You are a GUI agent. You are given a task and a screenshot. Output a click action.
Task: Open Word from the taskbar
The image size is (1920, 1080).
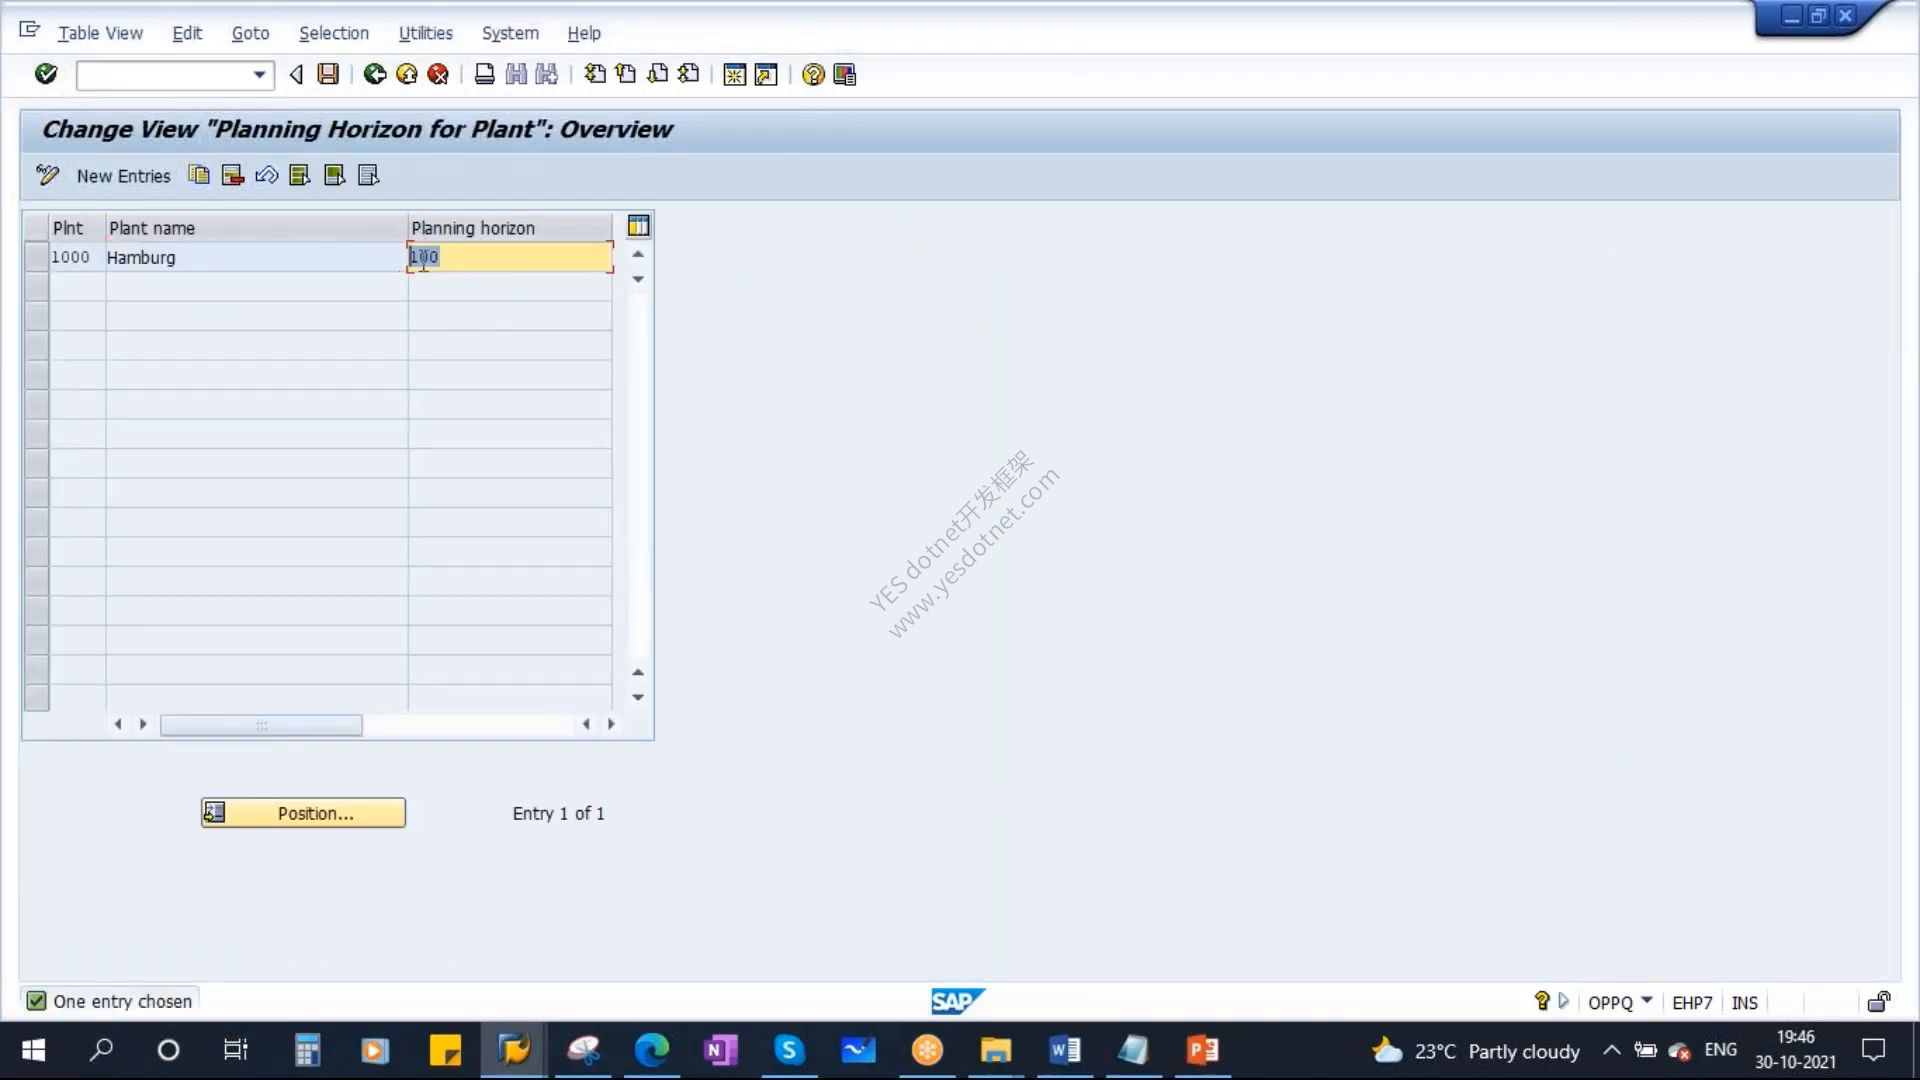coord(1065,1050)
